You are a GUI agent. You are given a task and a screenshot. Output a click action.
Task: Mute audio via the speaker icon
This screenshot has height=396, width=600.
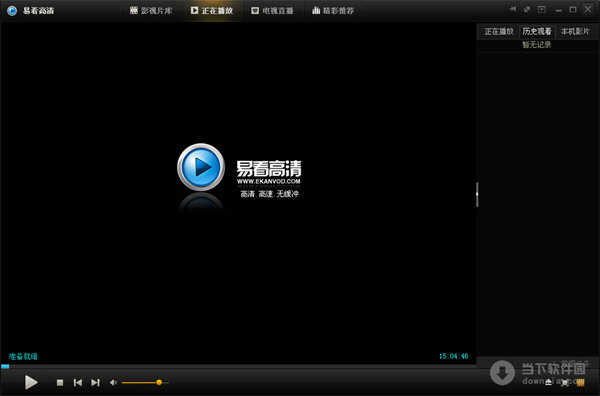click(113, 382)
